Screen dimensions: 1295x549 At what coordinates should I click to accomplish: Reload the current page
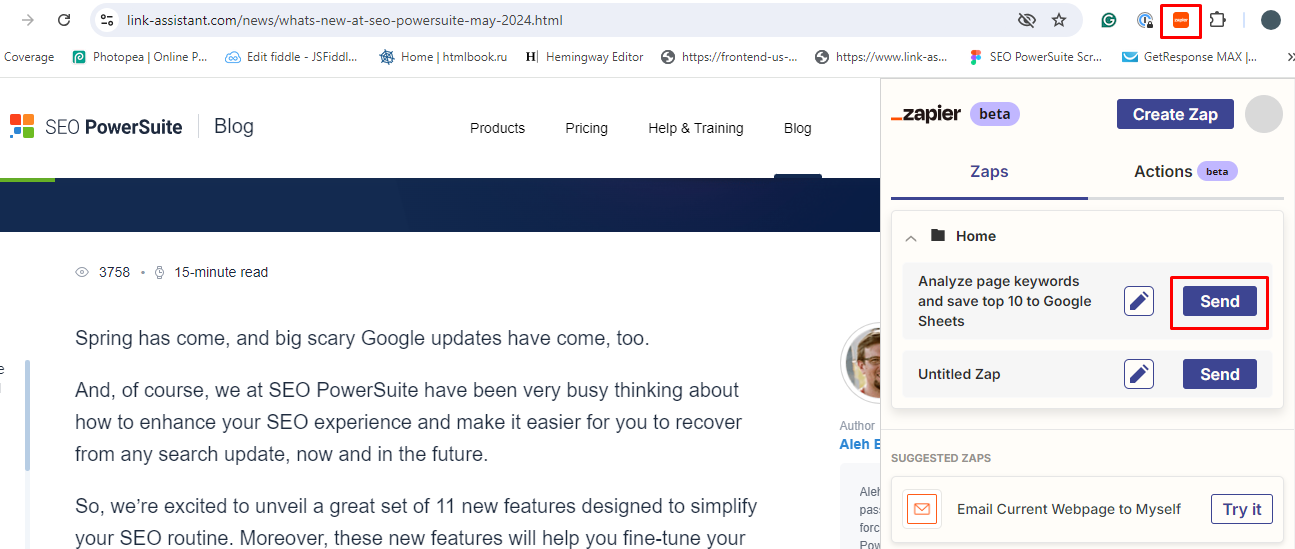[64, 20]
